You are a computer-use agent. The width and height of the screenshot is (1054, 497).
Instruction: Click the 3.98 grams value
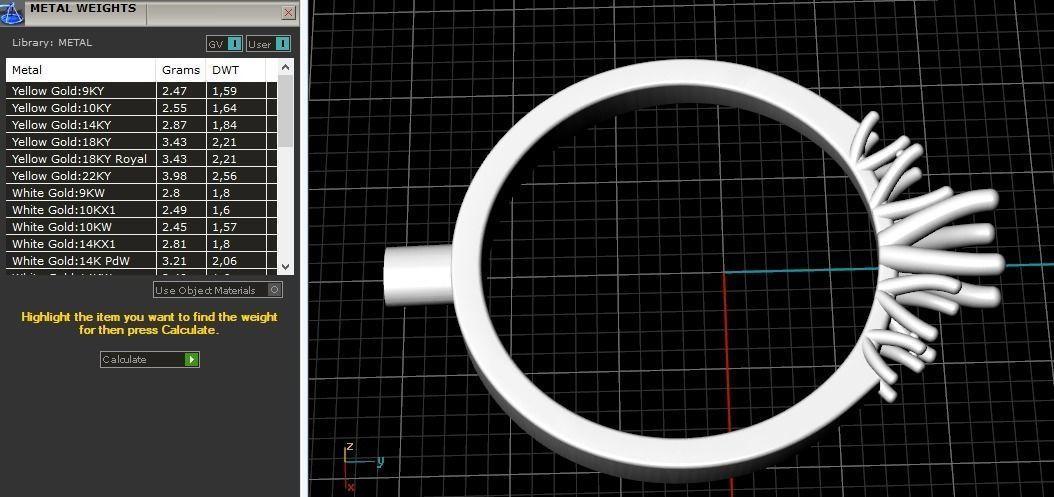coord(174,176)
